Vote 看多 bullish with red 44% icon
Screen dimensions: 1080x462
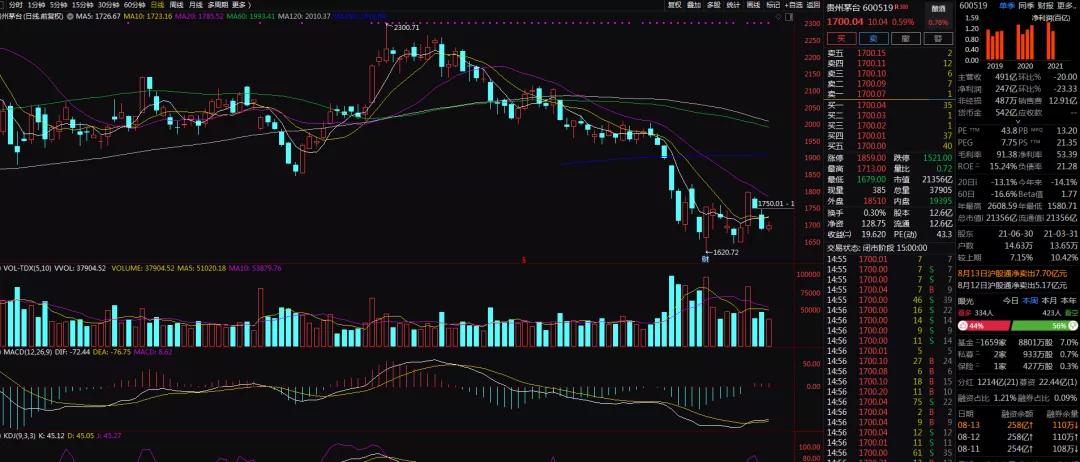[x=964, y=326]
